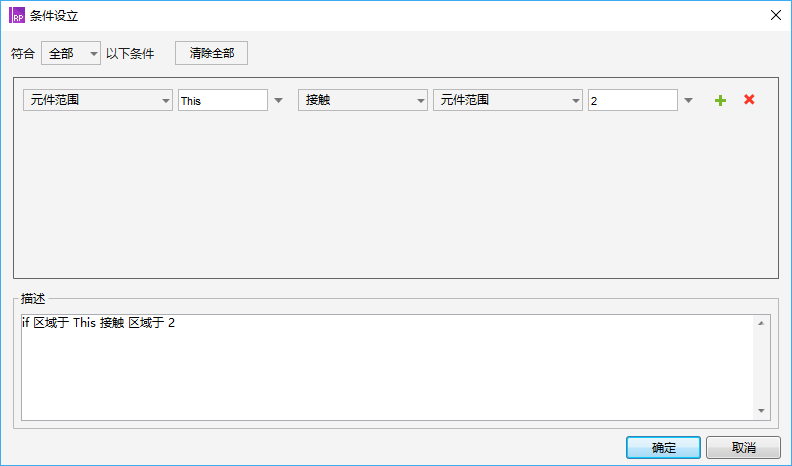Expand the second 元件范围 dropdown
The width and height of the screenshot is (792, 466).
click(x=507, y=100)
